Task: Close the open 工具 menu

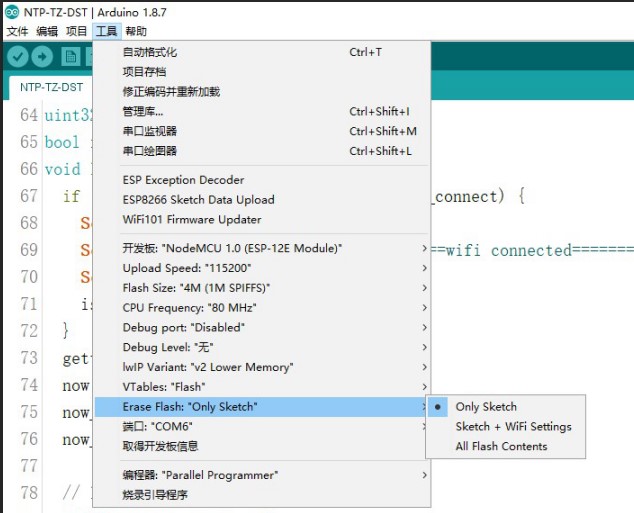Action: pos(106,31)
